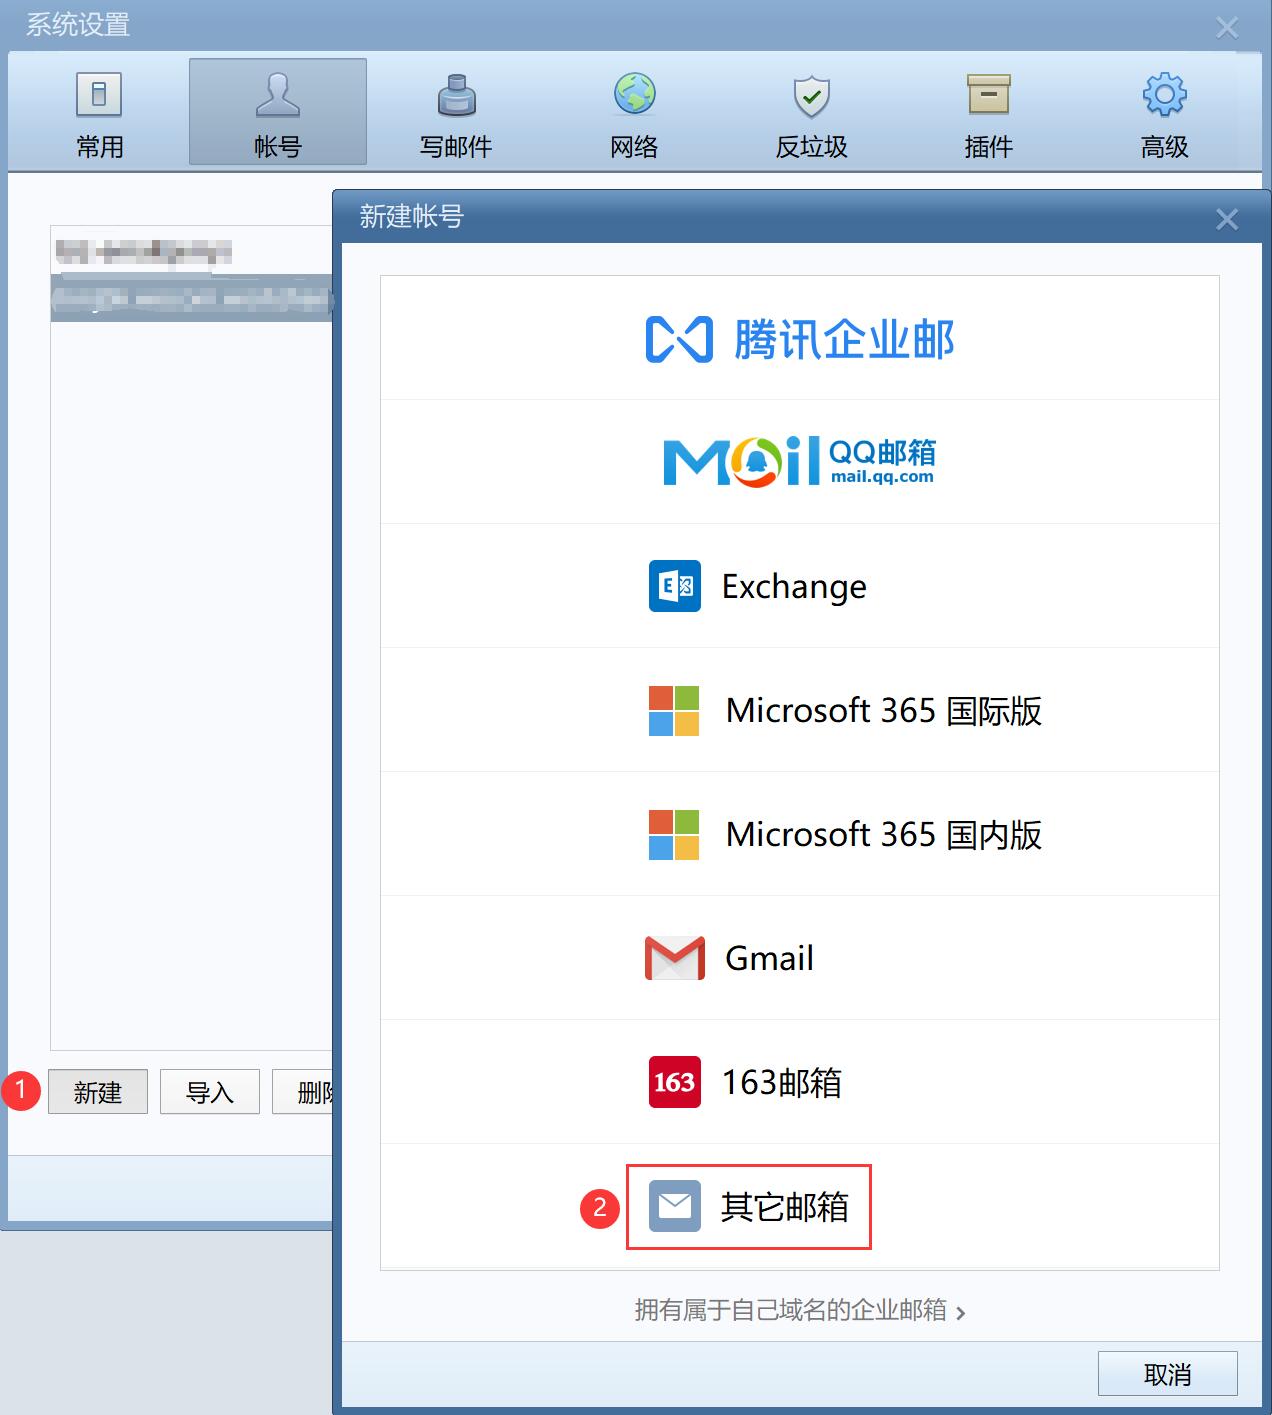Click the 新建 new account button
This screenshot has width=1272, height=1415.
pos(98,1092)
